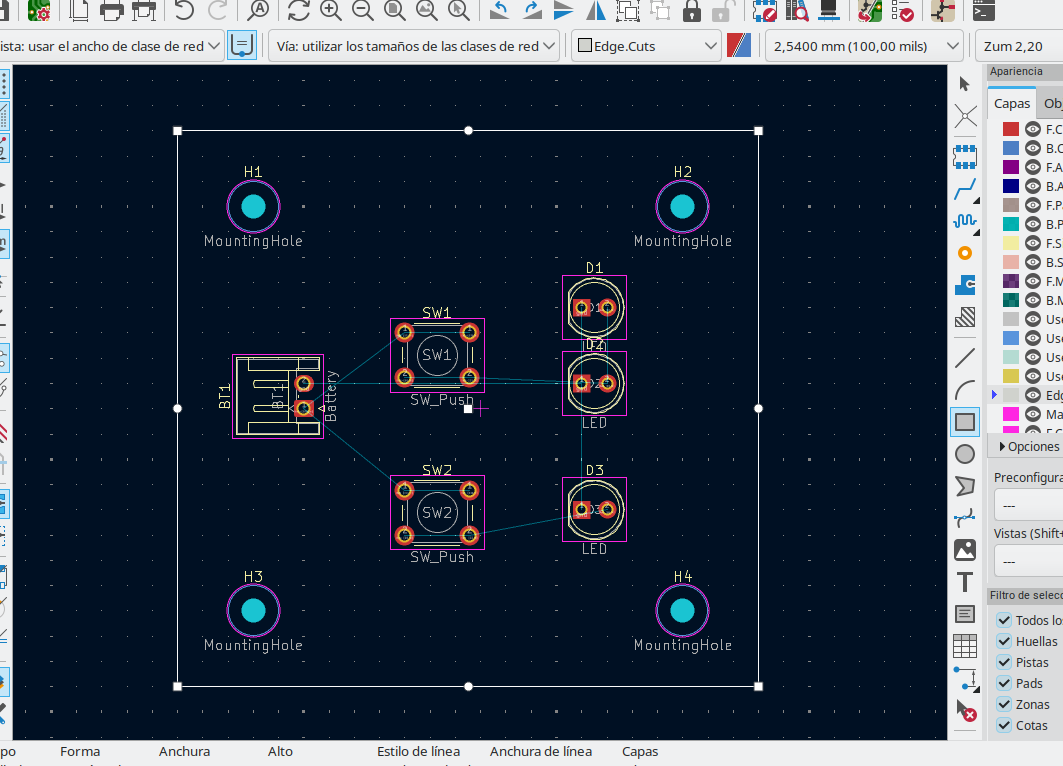Open the grid size 2,5400 mm dropdown
The width and height of the screenshot is (1063, 766).
(865, 46)
